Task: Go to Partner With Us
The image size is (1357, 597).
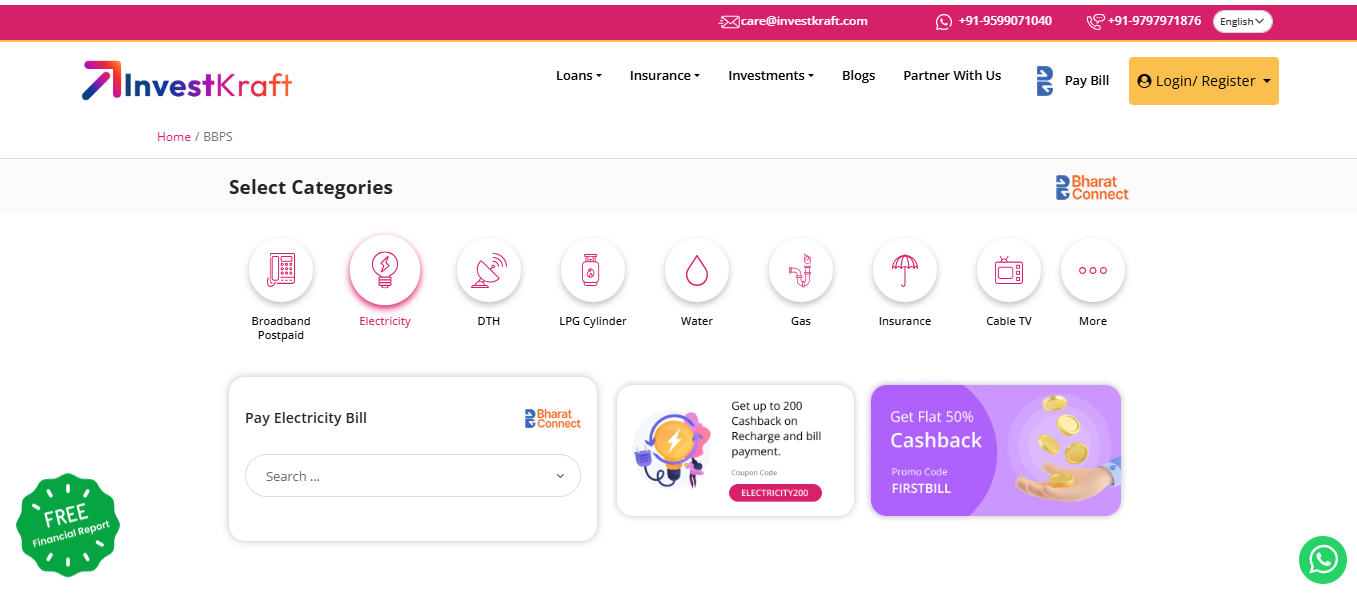Action: (x=952, y=75)
